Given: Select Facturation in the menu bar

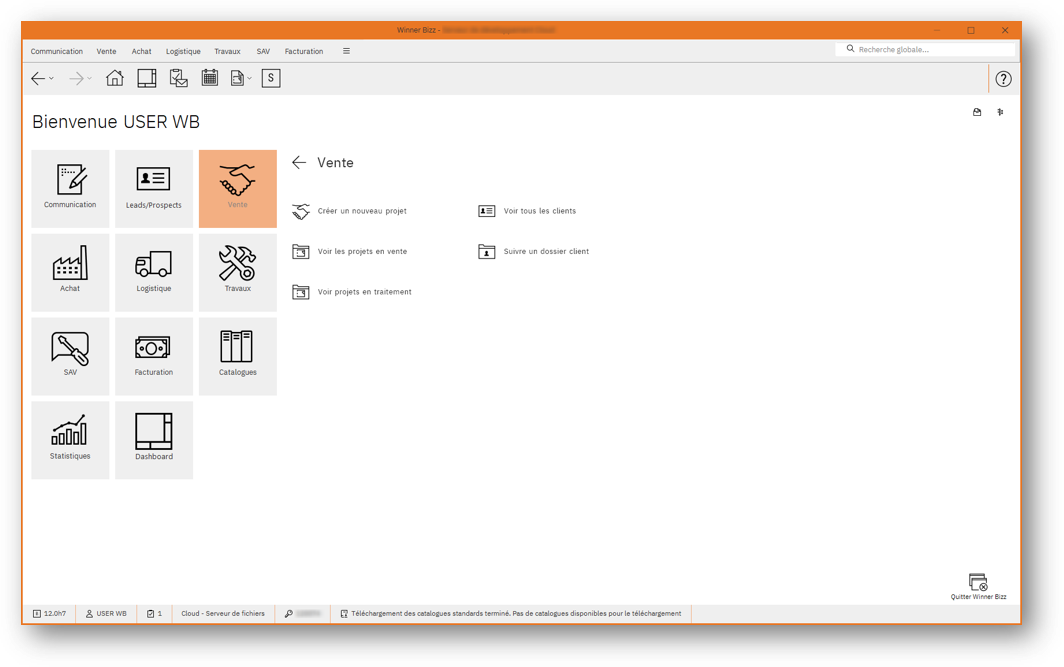Looking at the screenshot, I should click(x=303, y=51).
